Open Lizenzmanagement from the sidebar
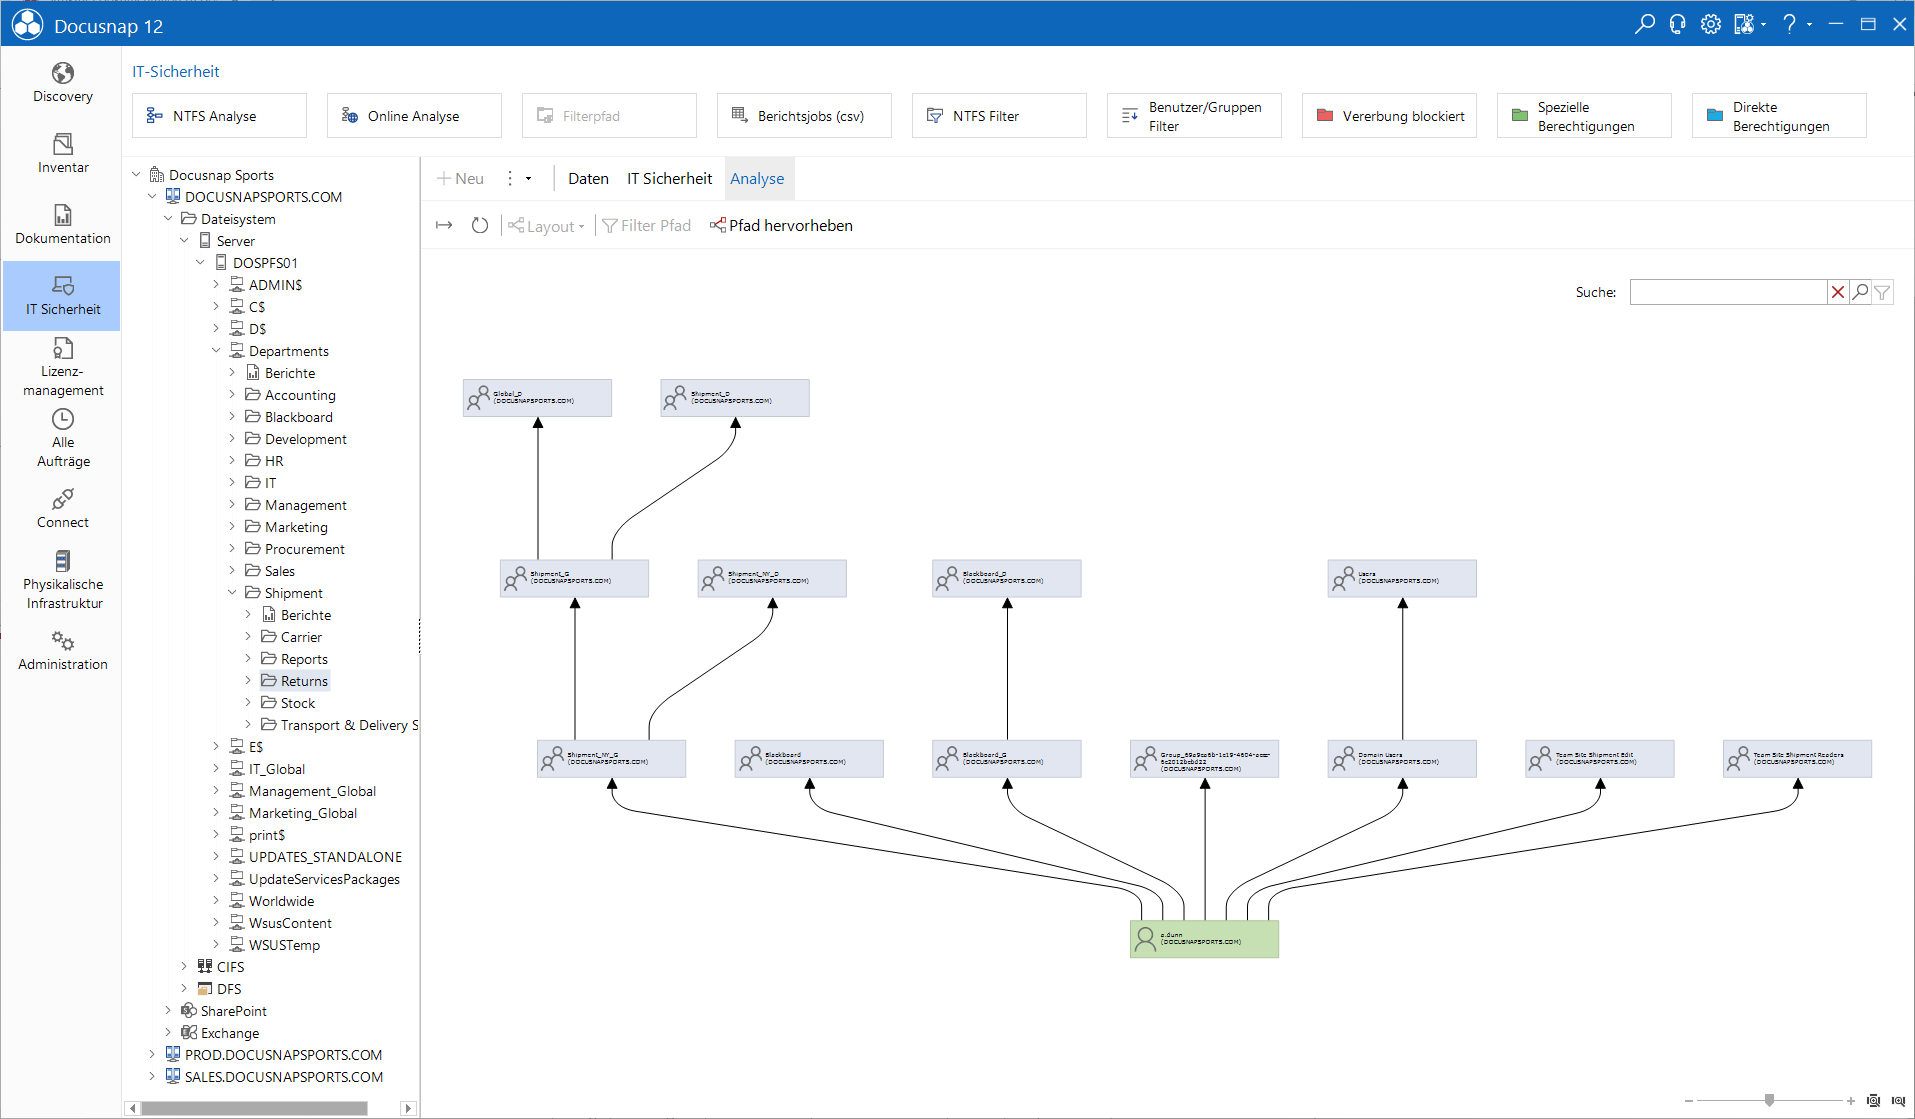The height and width of the screenshot is (1119, 1915). [x=62, y=367]
